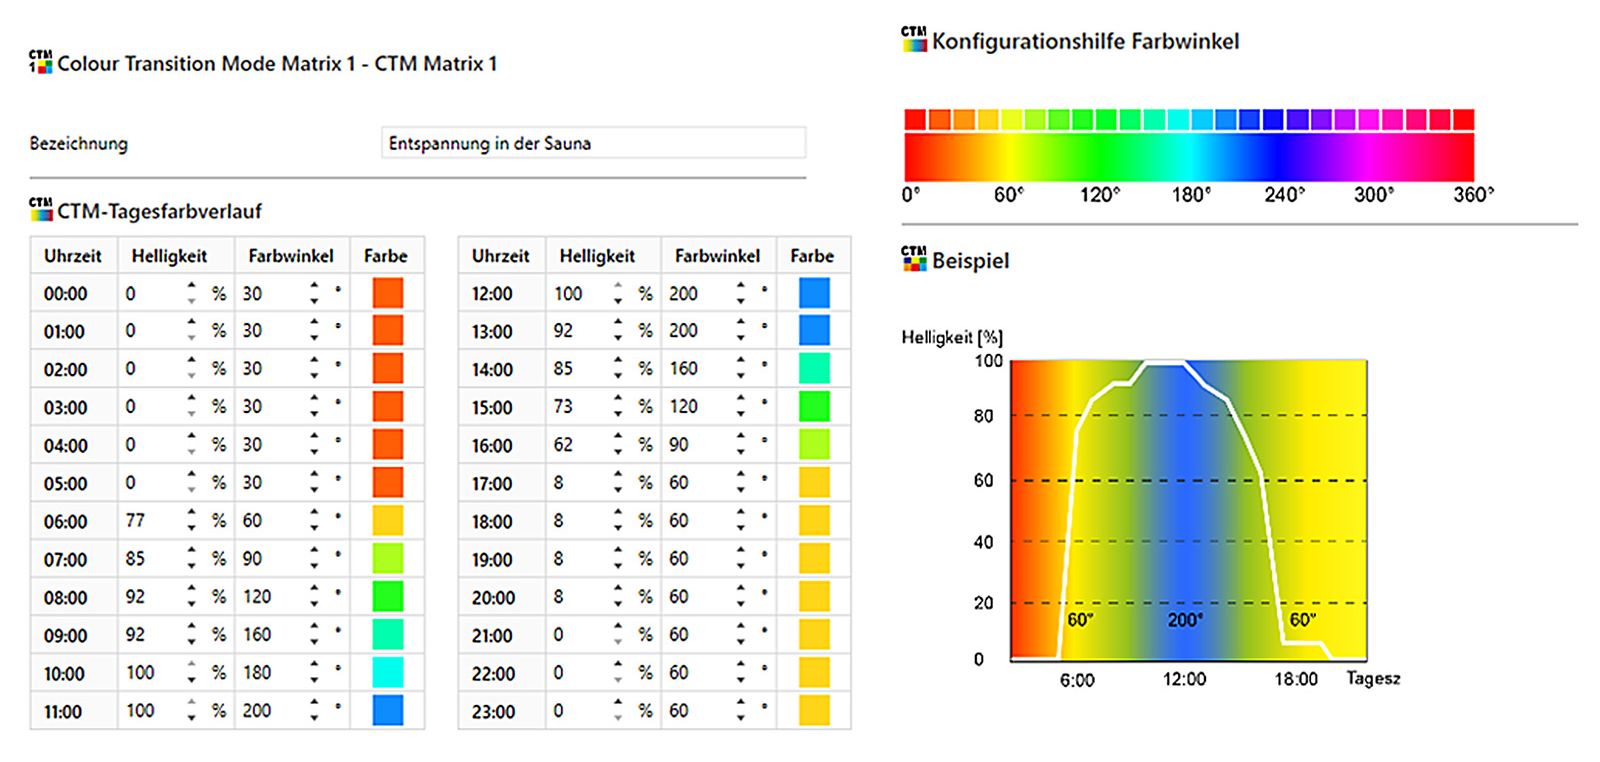Click the Konfigurationshilfe Farbwinkel icon
This screenshot has height=762, width=1600.
(x=913, y=40)
